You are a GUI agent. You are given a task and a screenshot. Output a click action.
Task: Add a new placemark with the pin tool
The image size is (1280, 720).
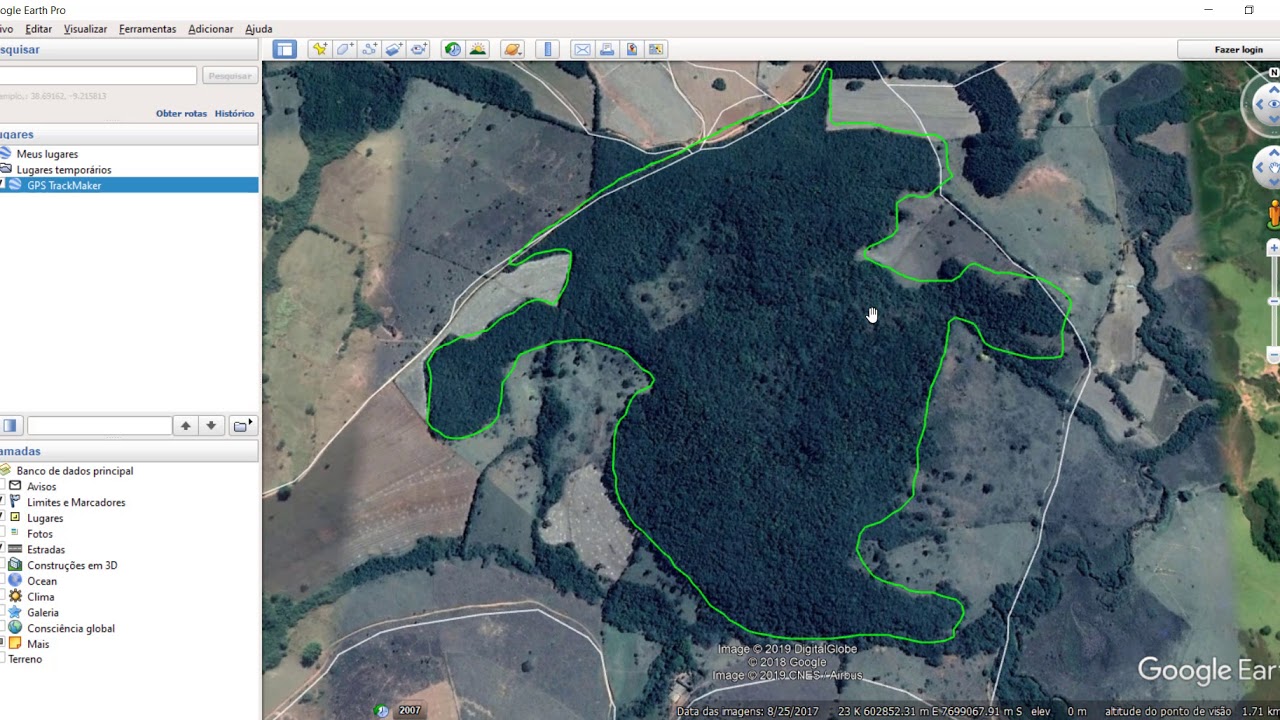[x=319, y=49]
